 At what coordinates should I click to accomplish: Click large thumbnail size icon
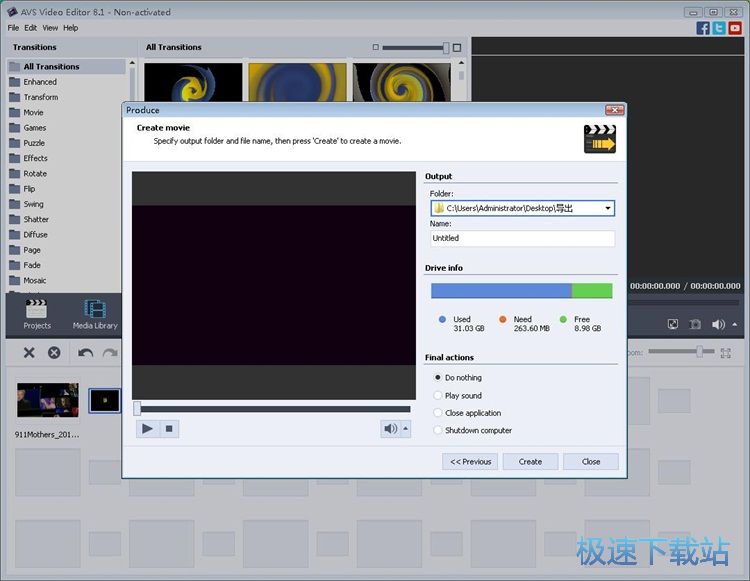[457, 47]
